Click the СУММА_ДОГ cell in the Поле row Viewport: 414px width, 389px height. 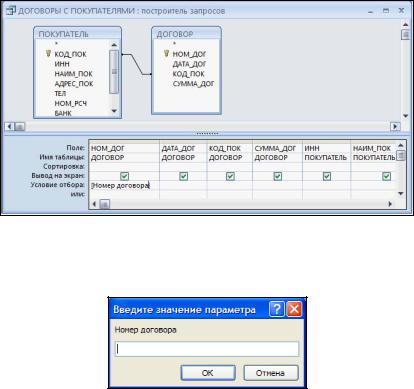tap(277, 148)
